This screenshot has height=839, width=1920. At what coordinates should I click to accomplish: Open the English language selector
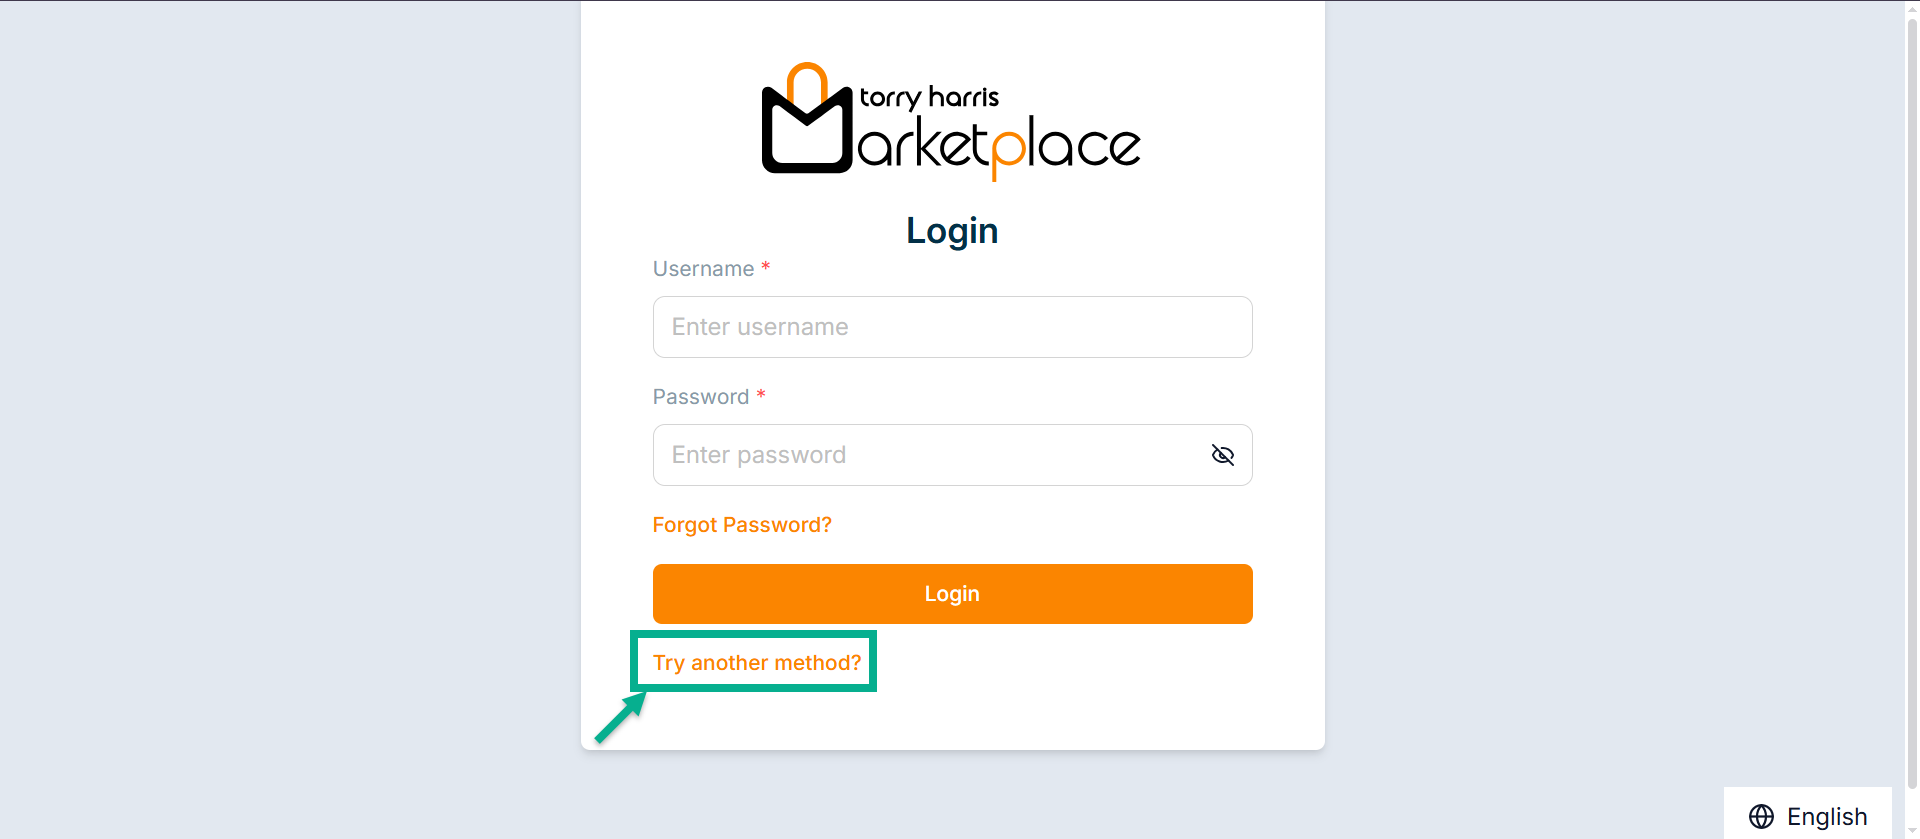pyautogui.click(x=1808, y=816)
